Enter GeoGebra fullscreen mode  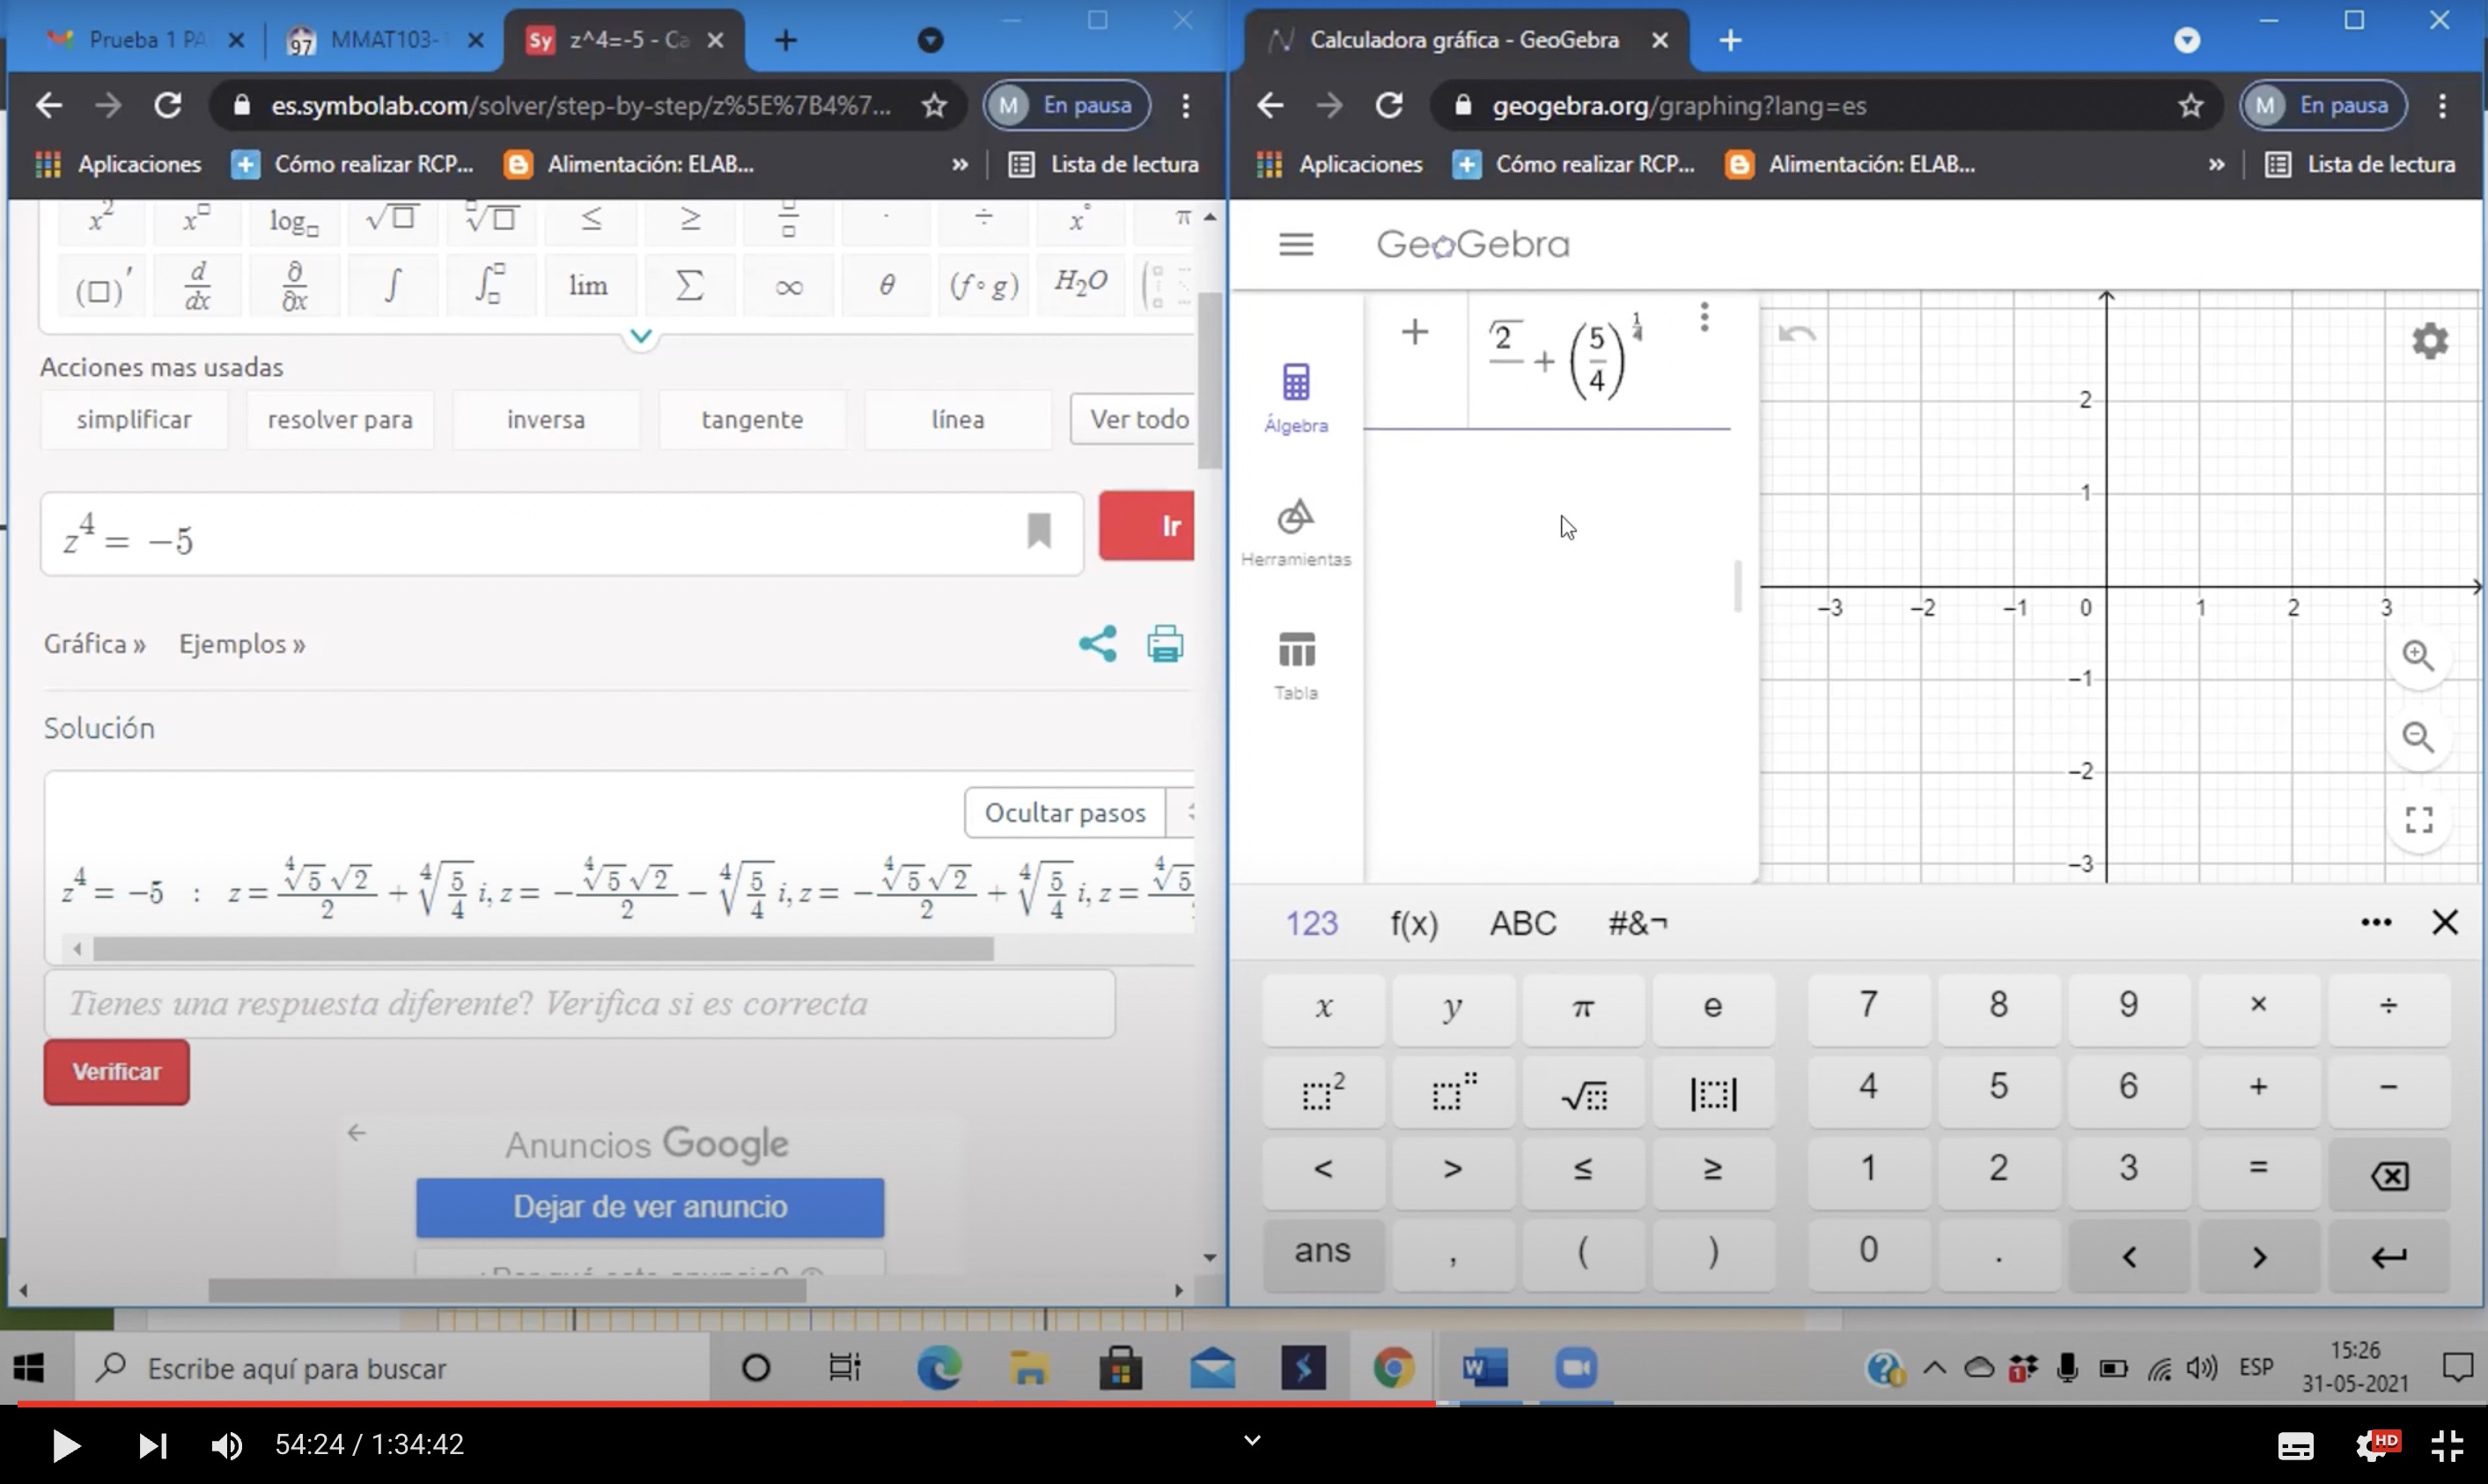(2418, 820)
